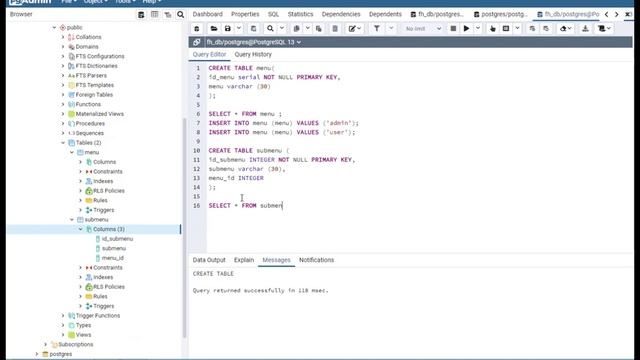Click the Find magnifier icon in query toolbar
Screen dimensions: 640x360
coord(270,29)
